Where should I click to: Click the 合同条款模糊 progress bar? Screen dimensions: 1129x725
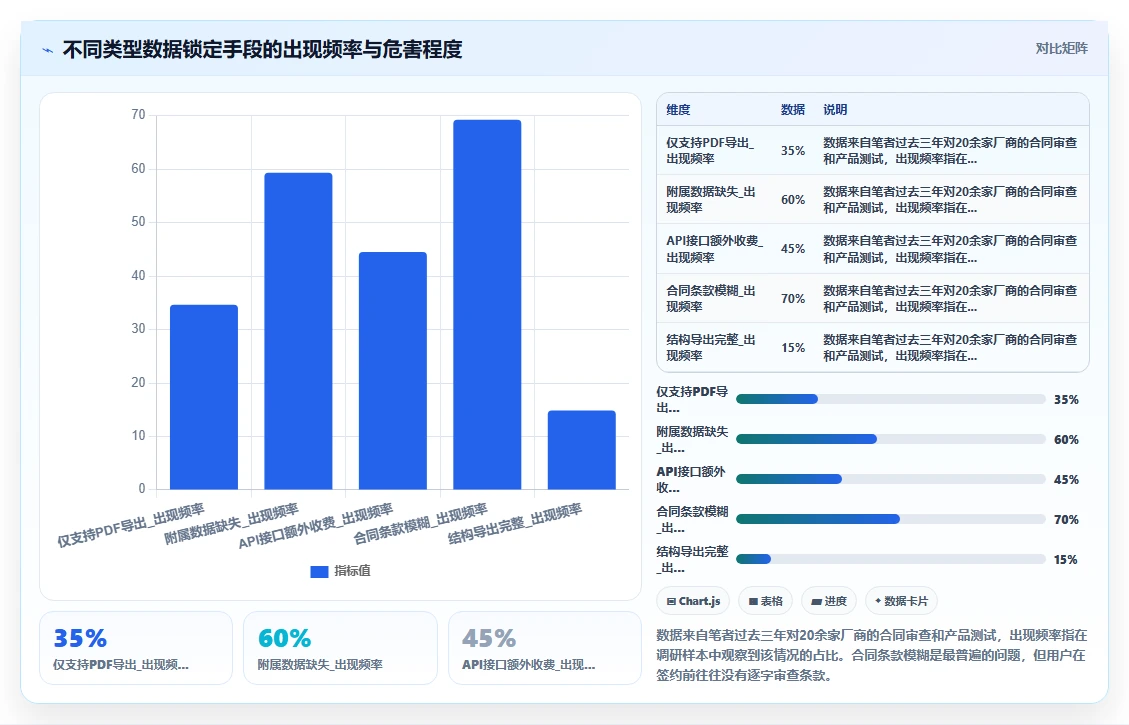[891, 519]
